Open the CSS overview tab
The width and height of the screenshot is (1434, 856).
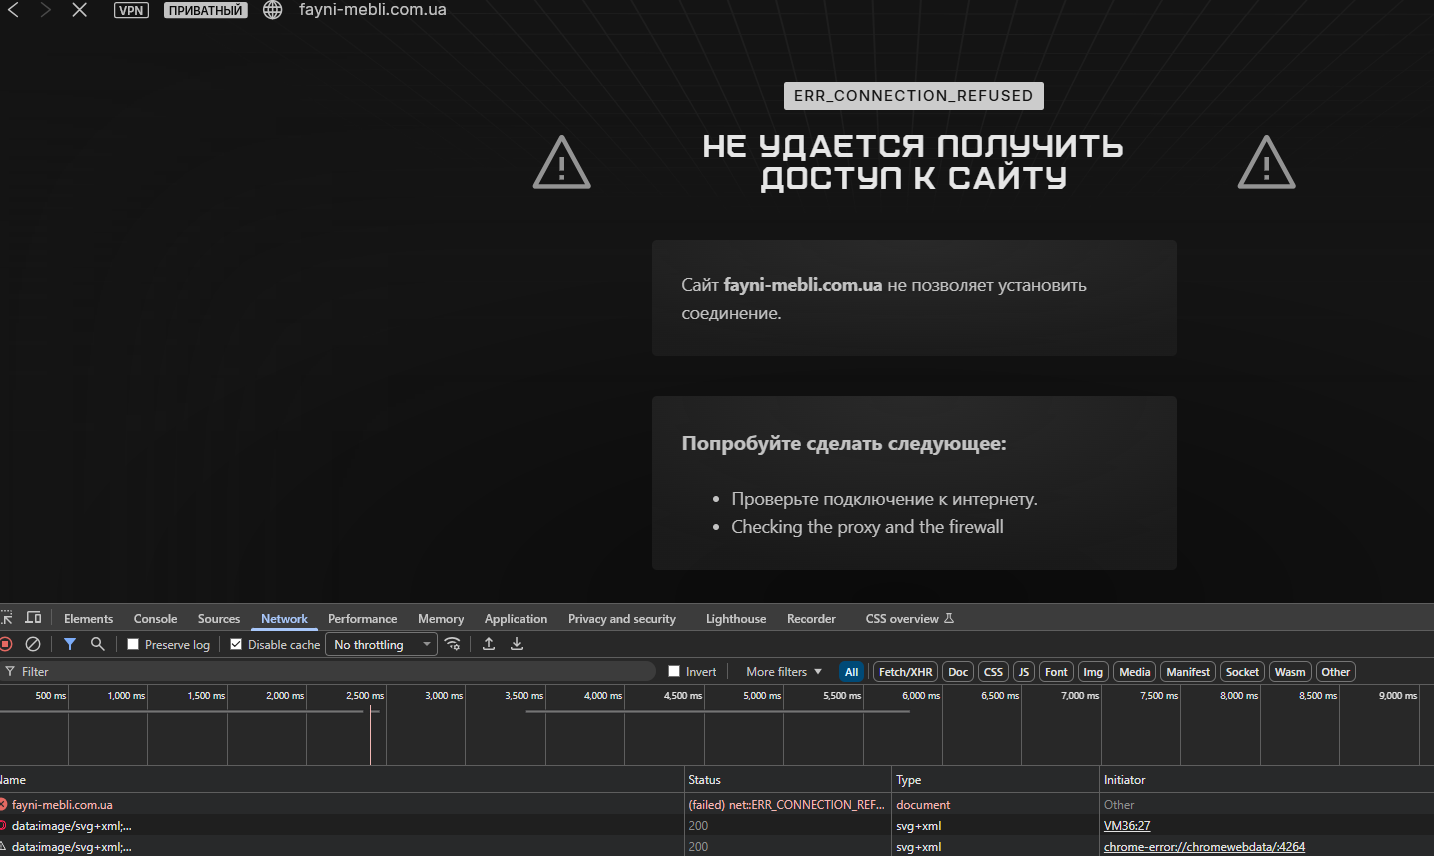pyautogui.click(x=909, y=619)
